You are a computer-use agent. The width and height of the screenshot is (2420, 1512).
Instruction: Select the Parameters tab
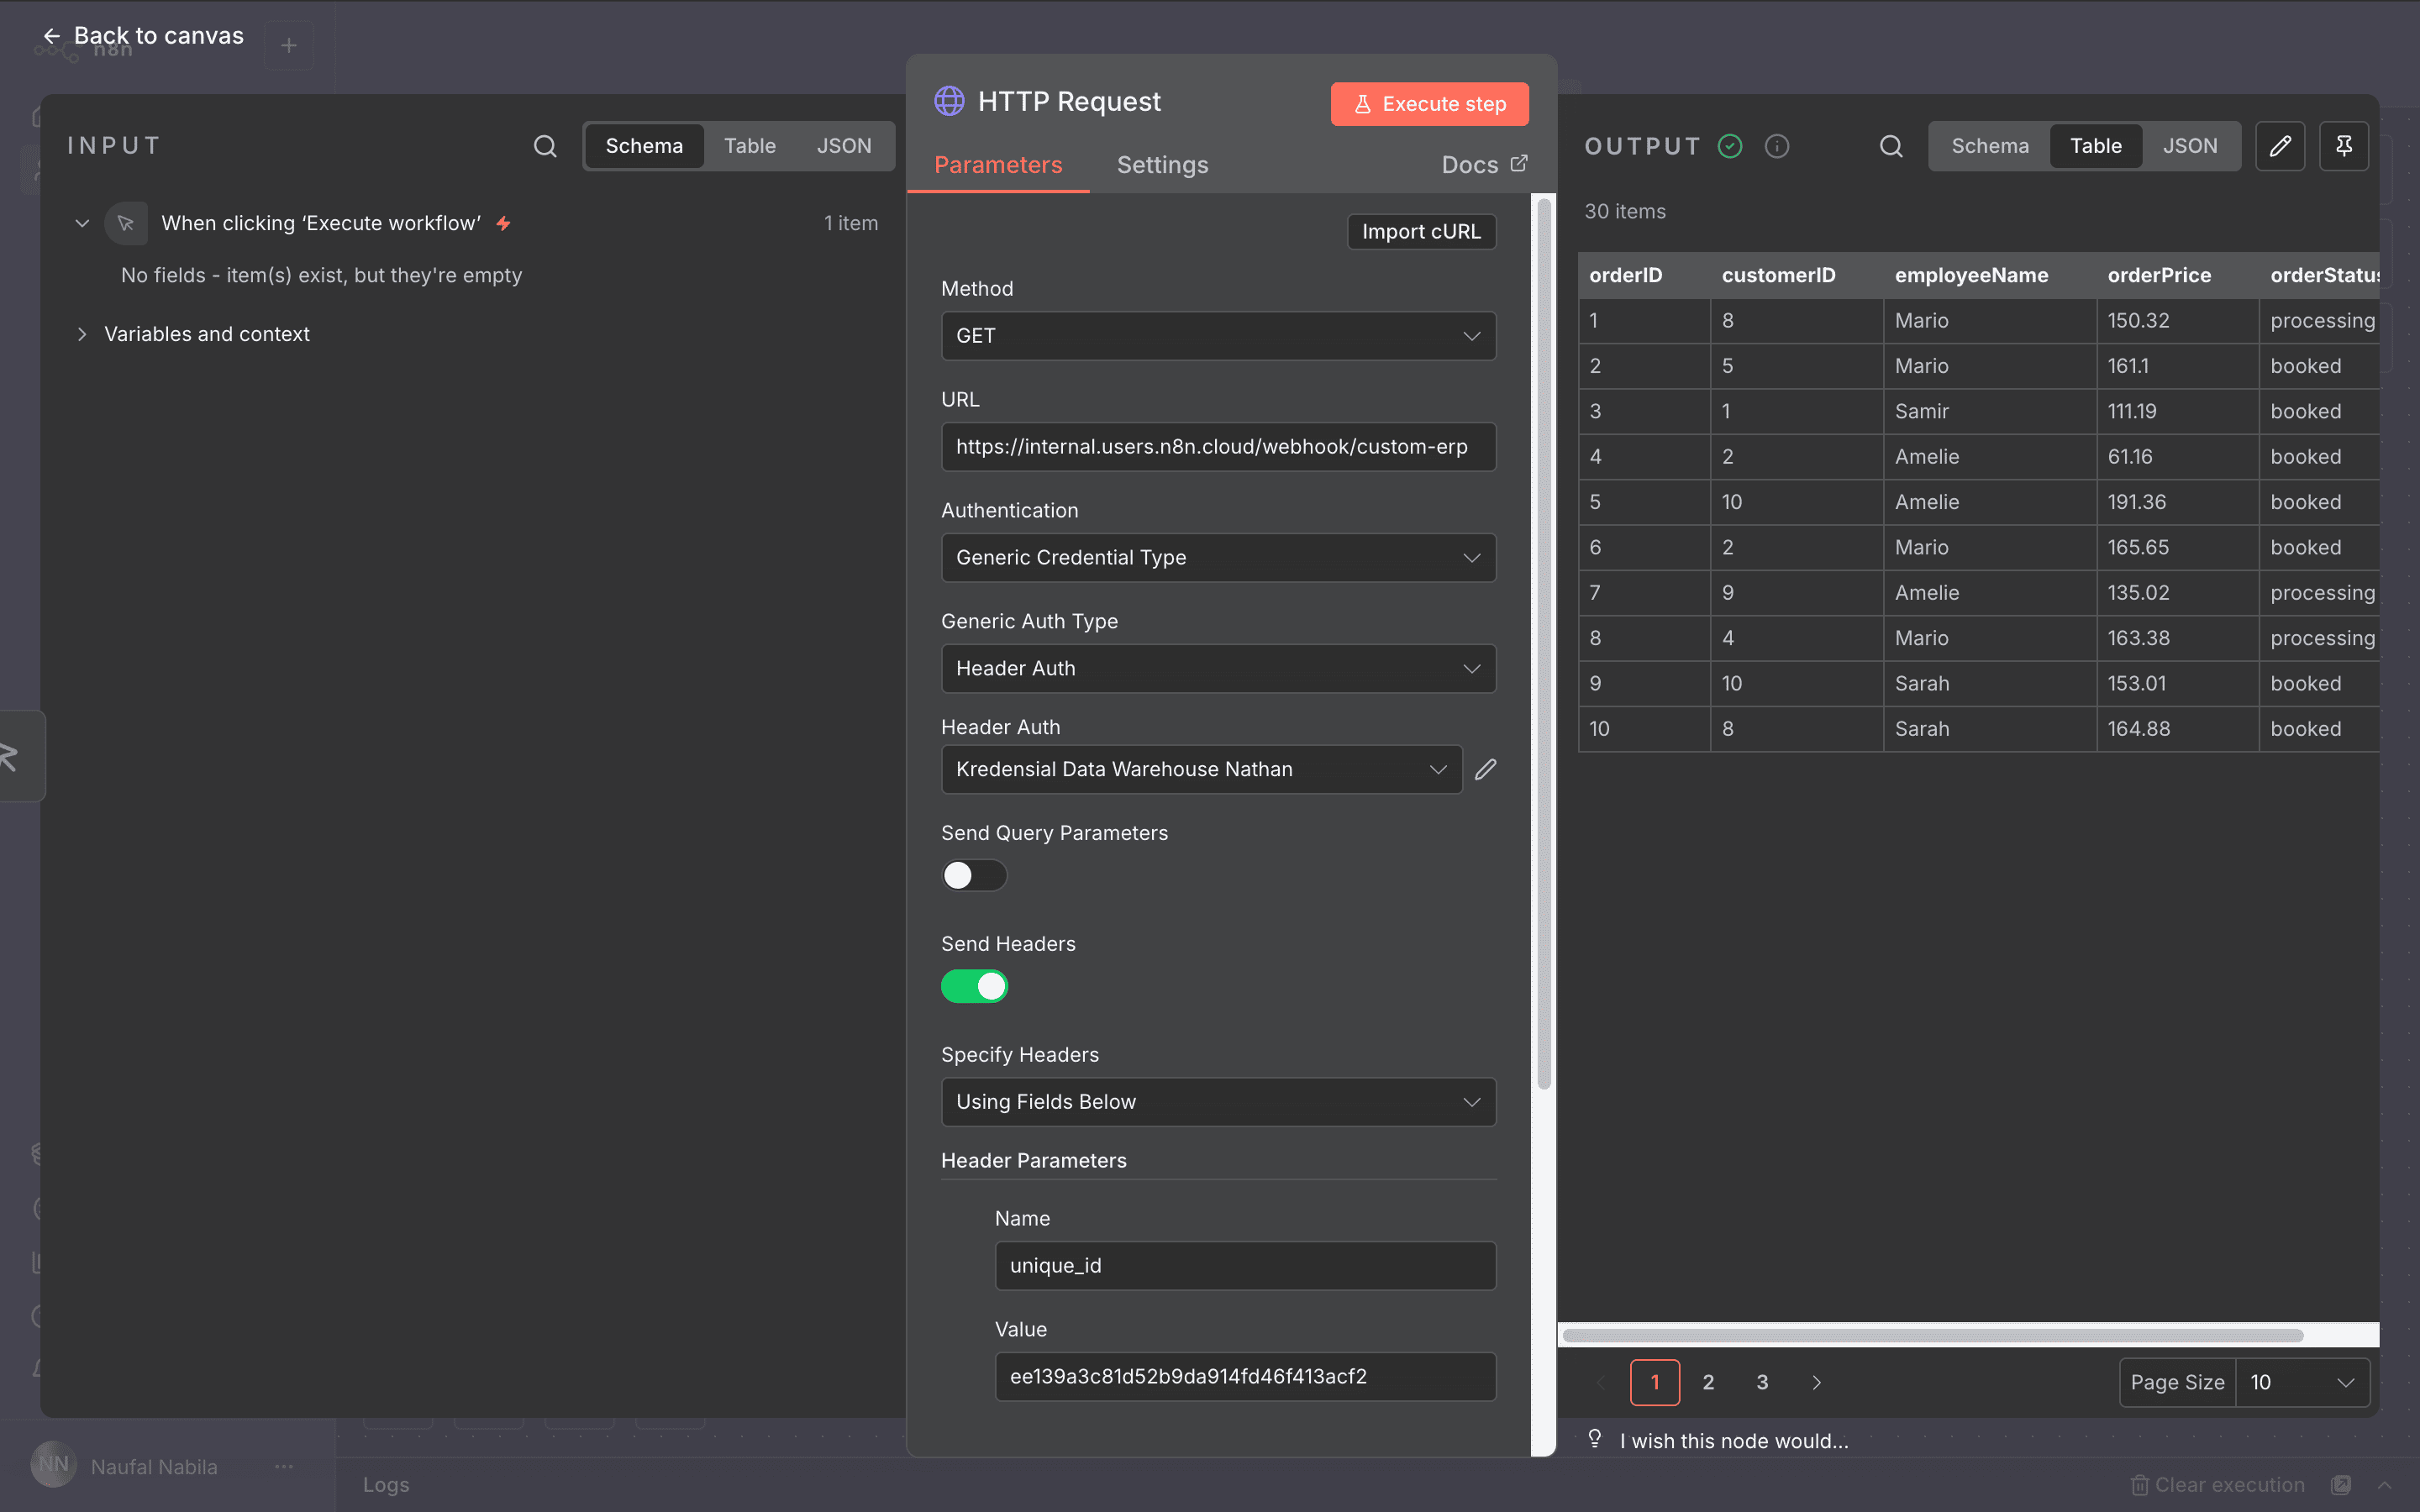pyautogui.click(x=998, y=165)
